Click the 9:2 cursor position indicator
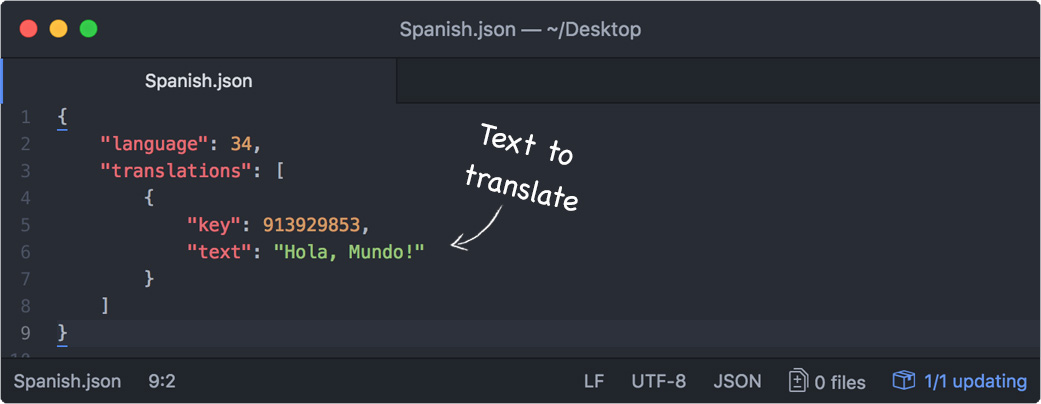The height and width of the screenshot is (404, 1041). coord(163,382)
